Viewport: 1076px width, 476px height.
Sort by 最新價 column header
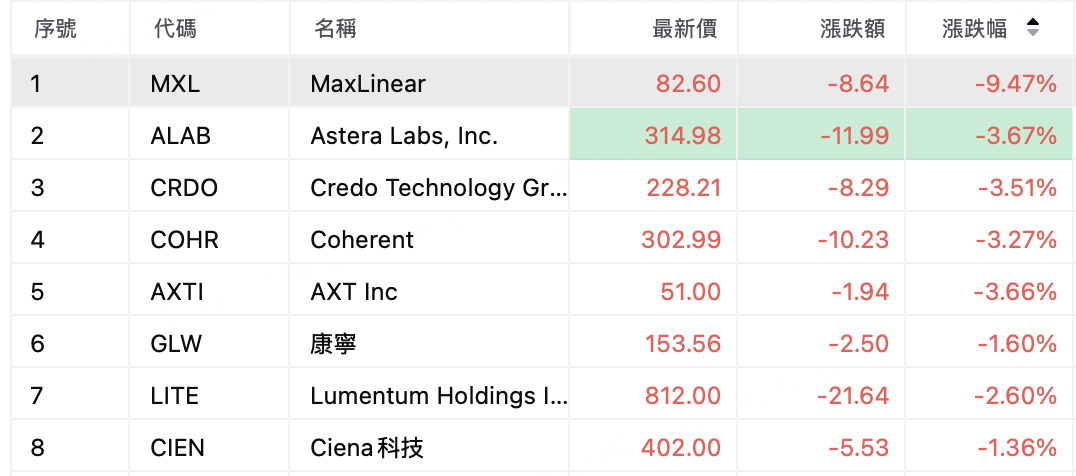(x=684, y=28)
